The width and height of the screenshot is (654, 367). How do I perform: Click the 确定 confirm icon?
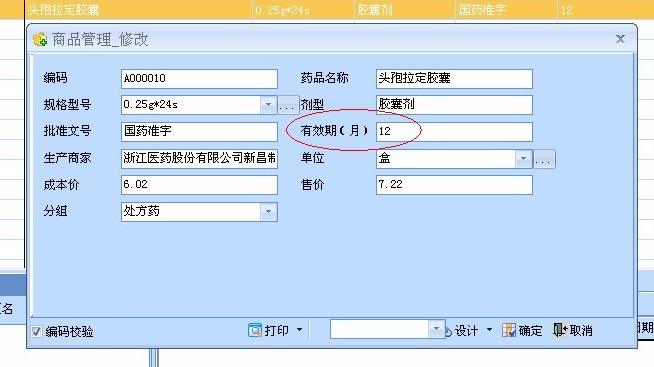click(509, 330)
